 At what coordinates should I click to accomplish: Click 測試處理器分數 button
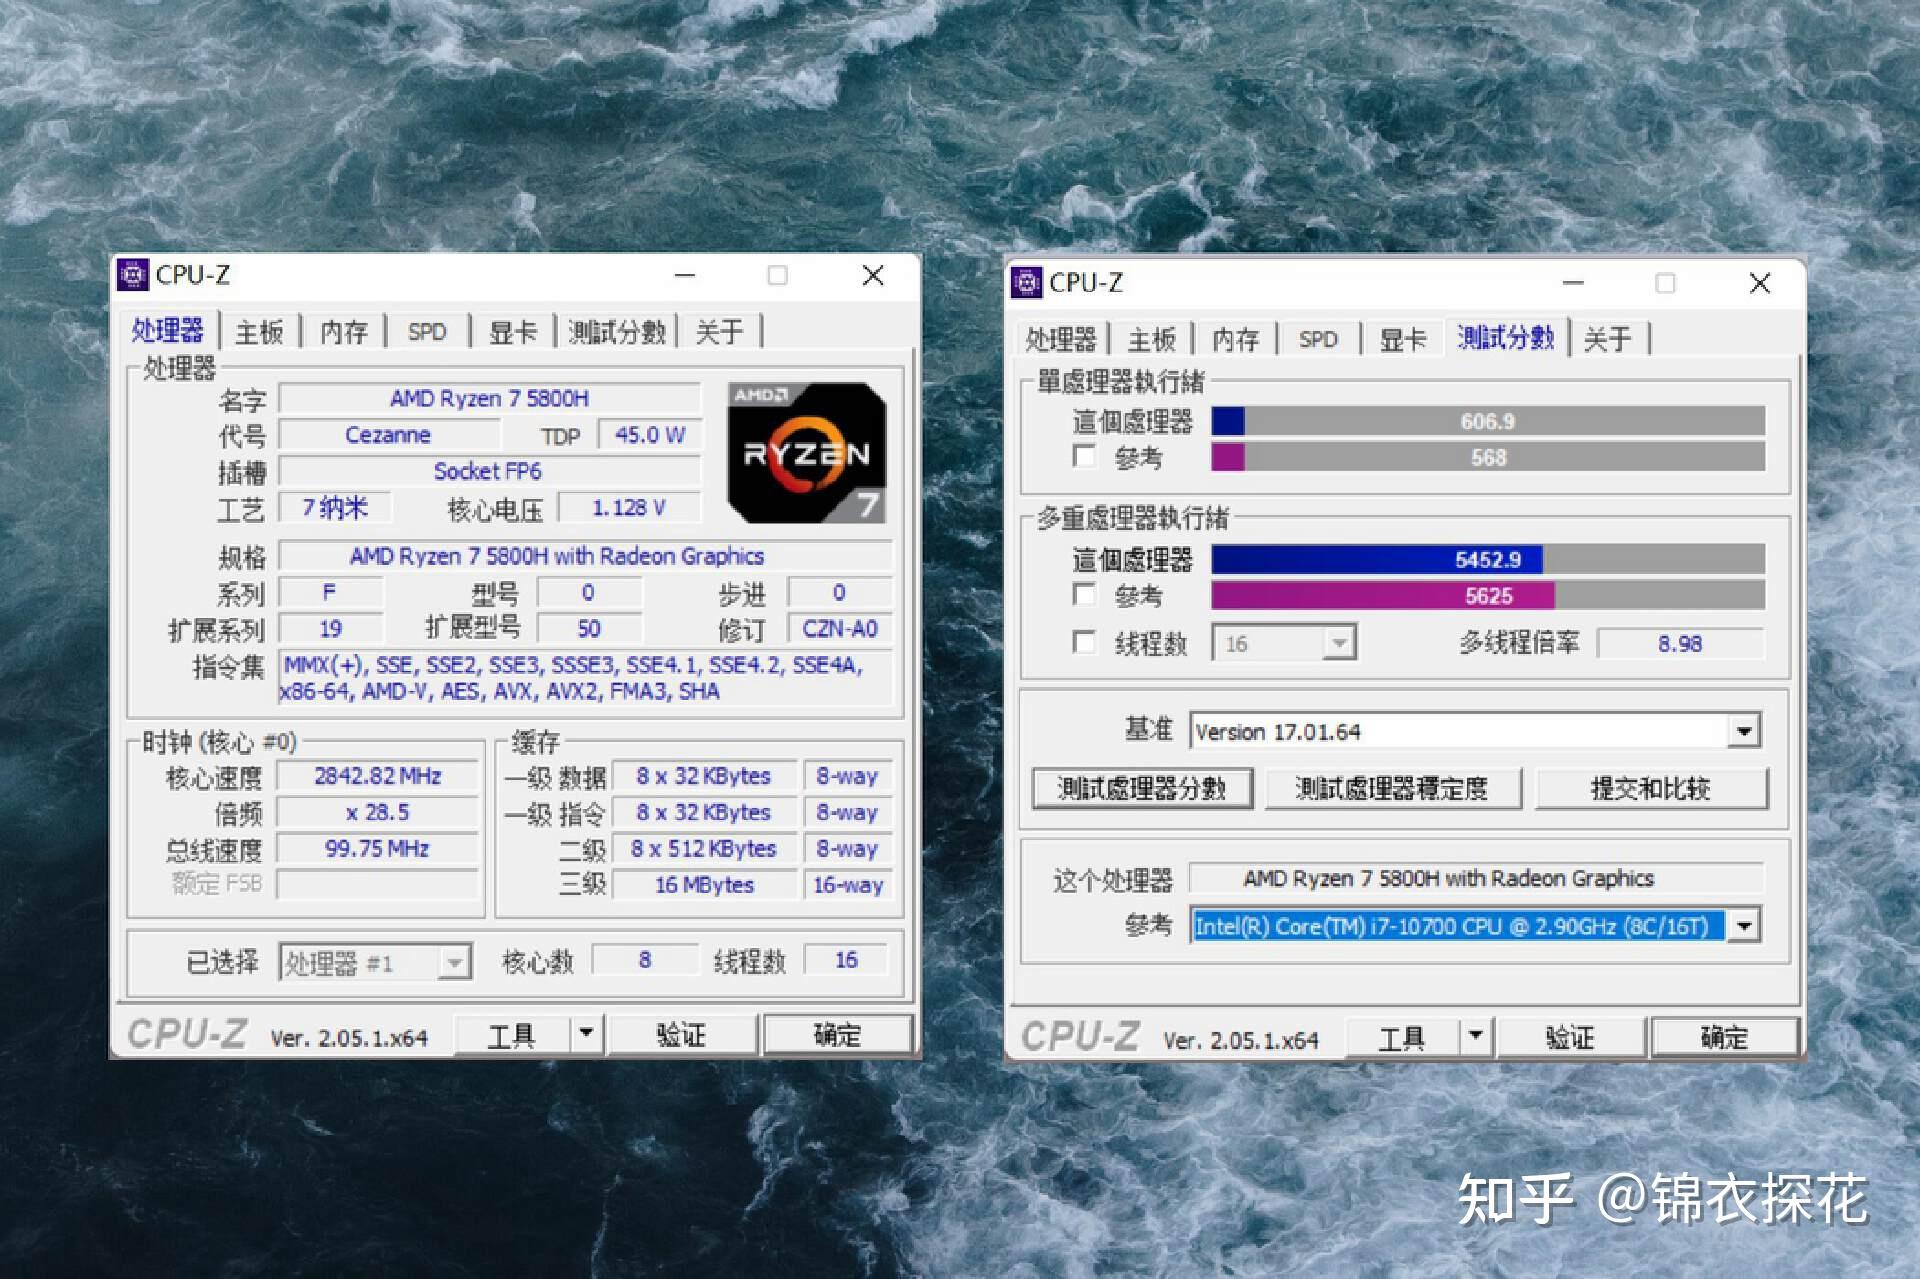[1142, 789]
